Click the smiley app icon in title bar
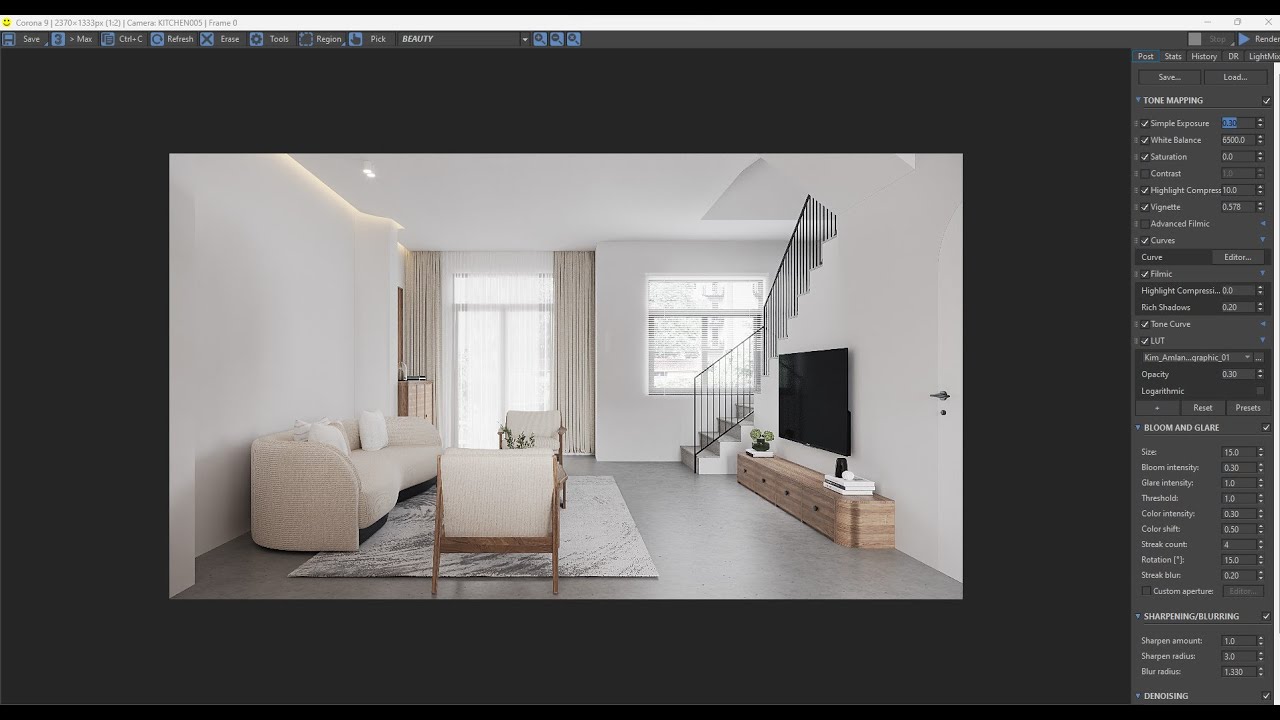Viewport: 1280px width, 720px height. coord(7,22)
